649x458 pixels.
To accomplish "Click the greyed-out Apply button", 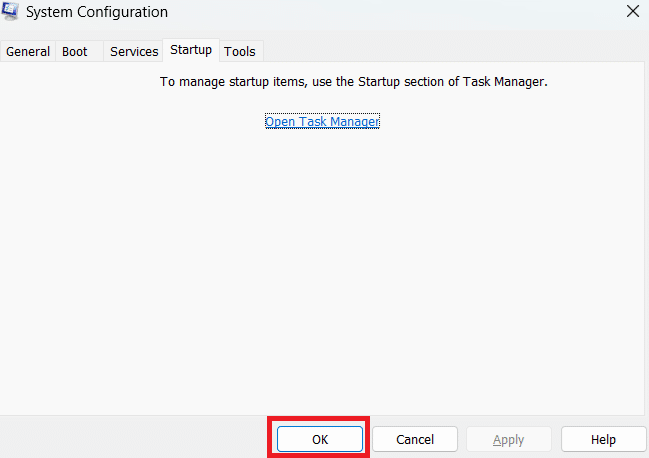I will click(509, 439).
